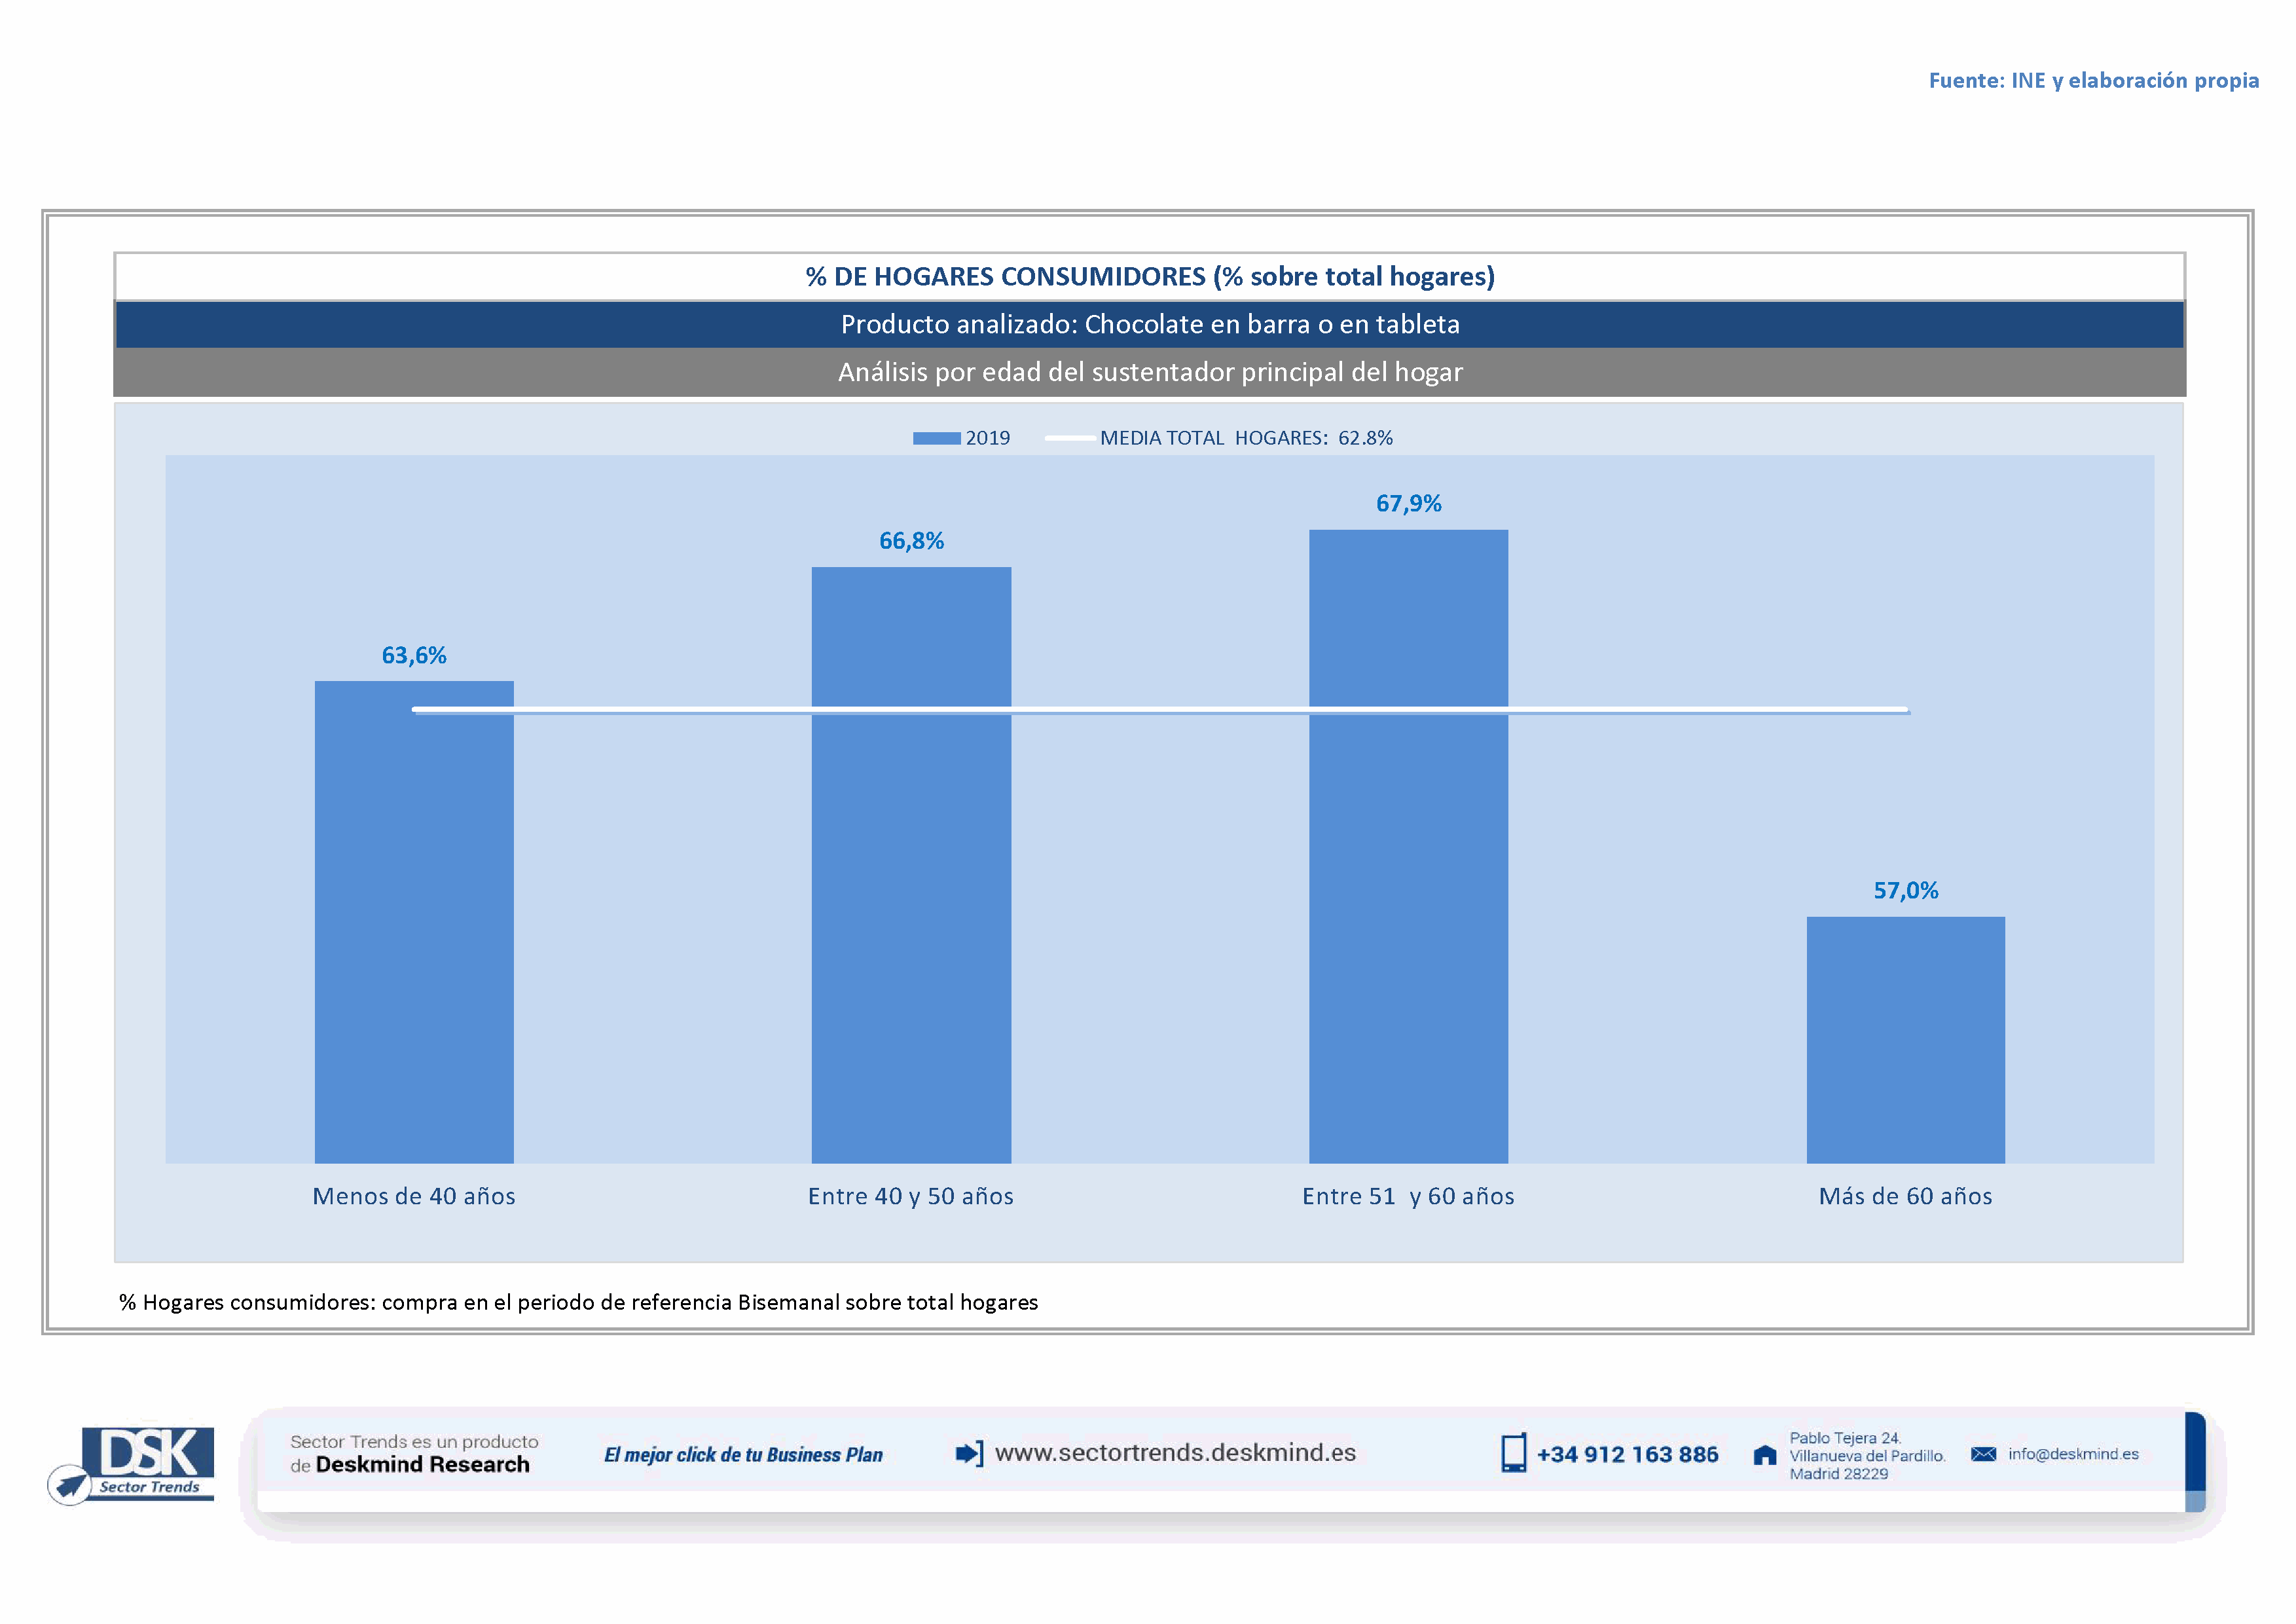
Task: Click the 57,0% data label
Action: pyautogui.click(x=1905, y=890)
